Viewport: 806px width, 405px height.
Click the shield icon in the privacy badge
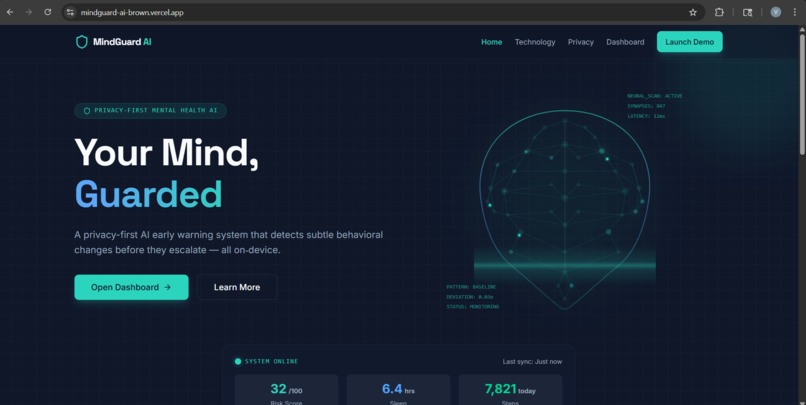point(87,111)
